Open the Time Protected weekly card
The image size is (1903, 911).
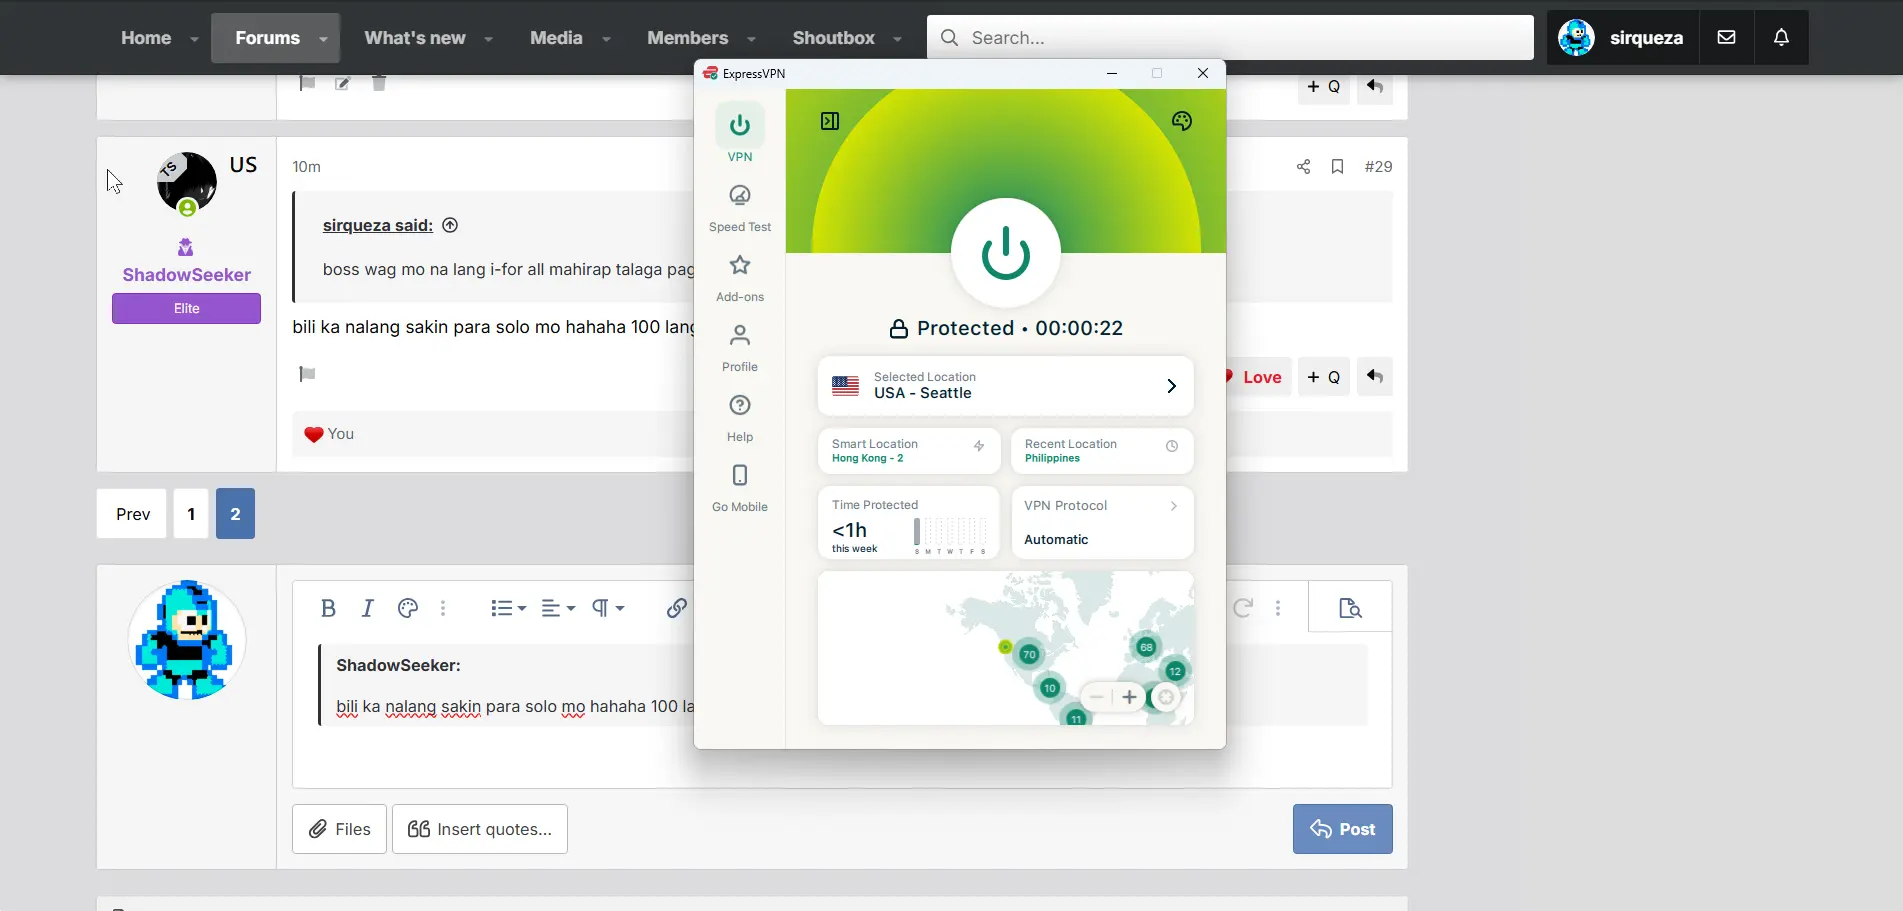coord(909,522)
